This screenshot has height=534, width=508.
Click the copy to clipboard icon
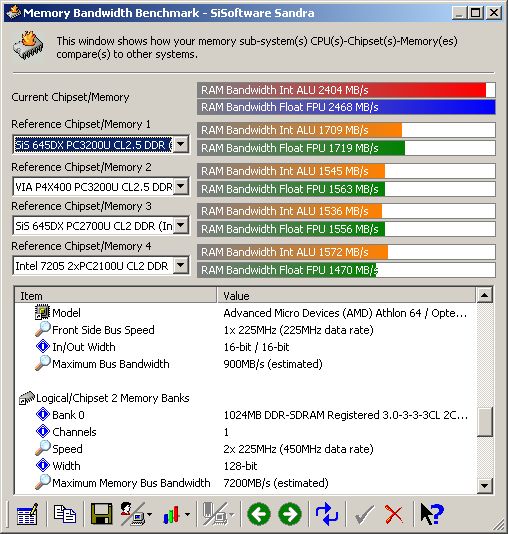[64, 514]
